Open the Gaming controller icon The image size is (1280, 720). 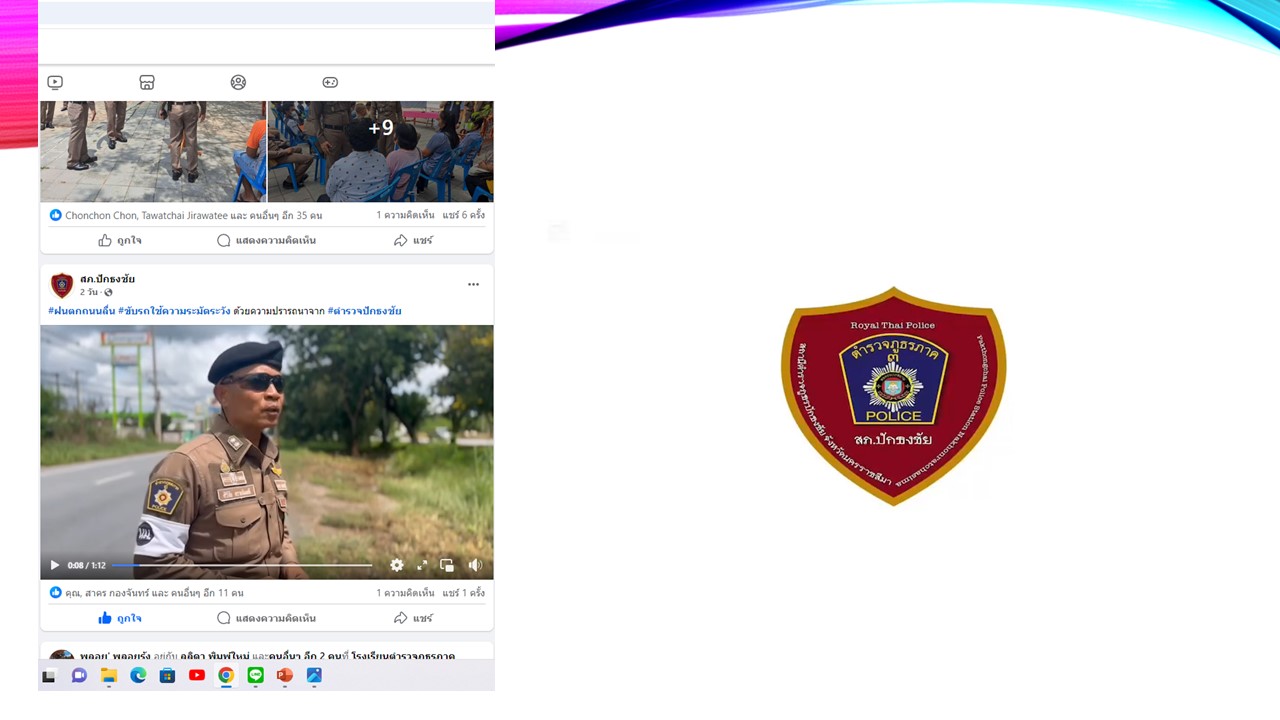(x=330, y=82)
